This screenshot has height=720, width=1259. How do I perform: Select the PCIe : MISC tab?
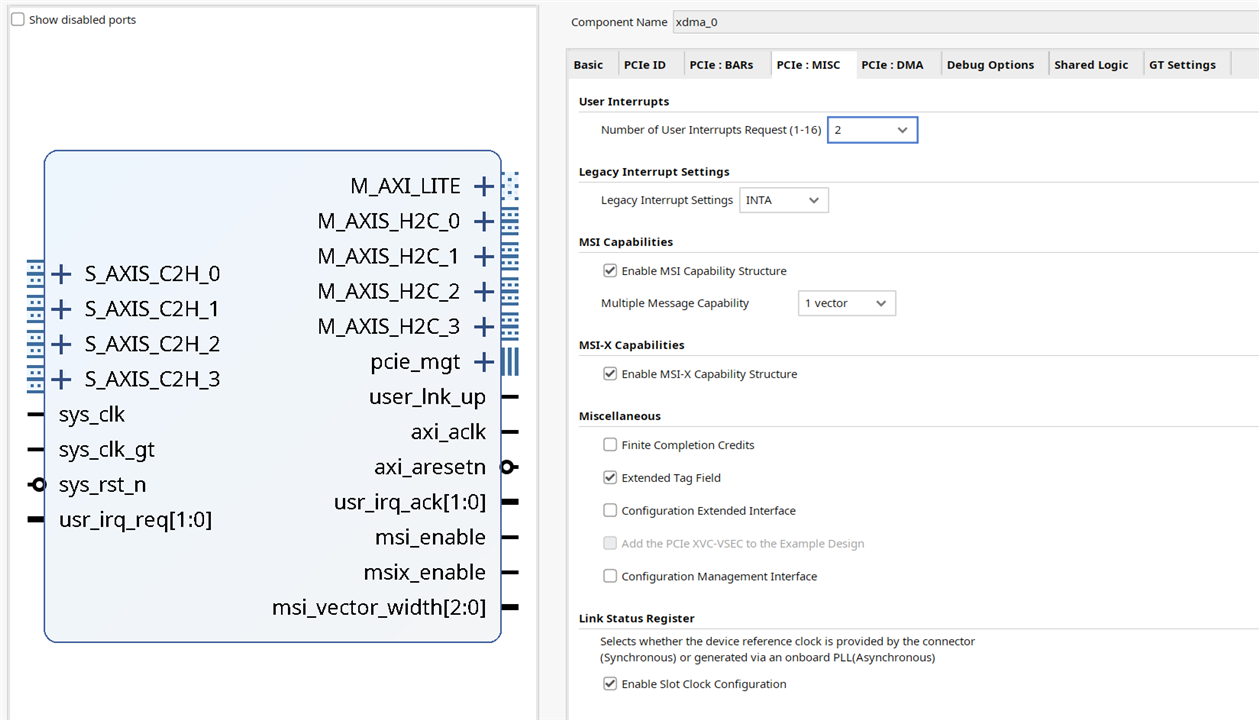point(809,65)
